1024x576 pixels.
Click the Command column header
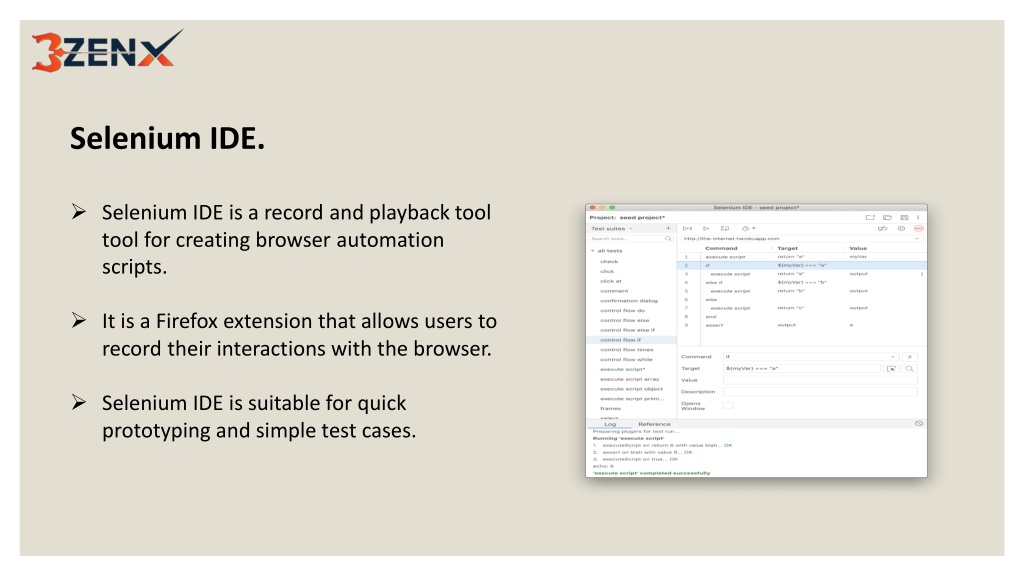click(721, 248)
